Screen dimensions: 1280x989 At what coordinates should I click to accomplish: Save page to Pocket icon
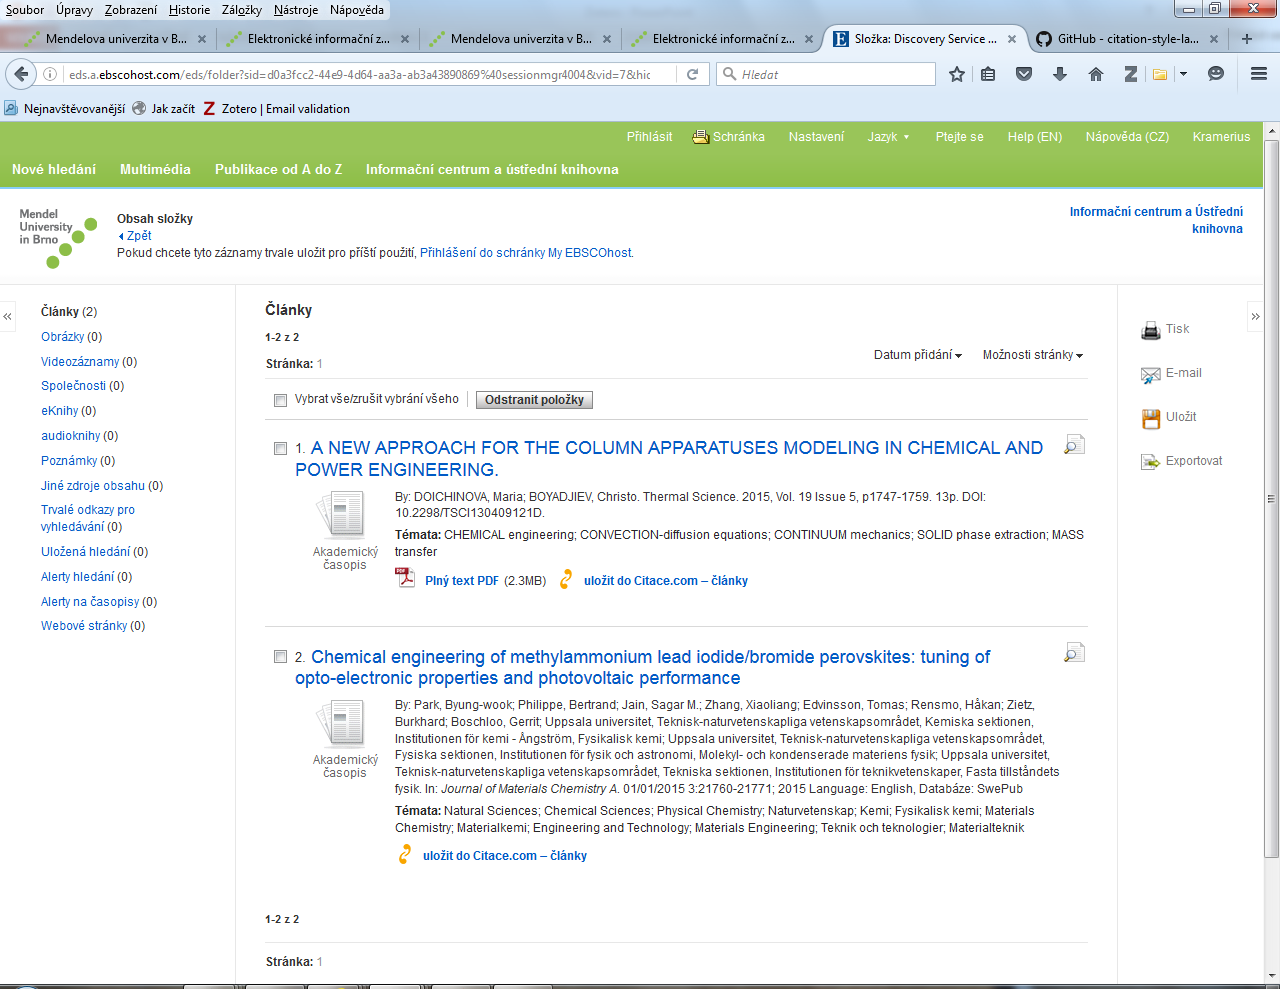pos(1024,74)
